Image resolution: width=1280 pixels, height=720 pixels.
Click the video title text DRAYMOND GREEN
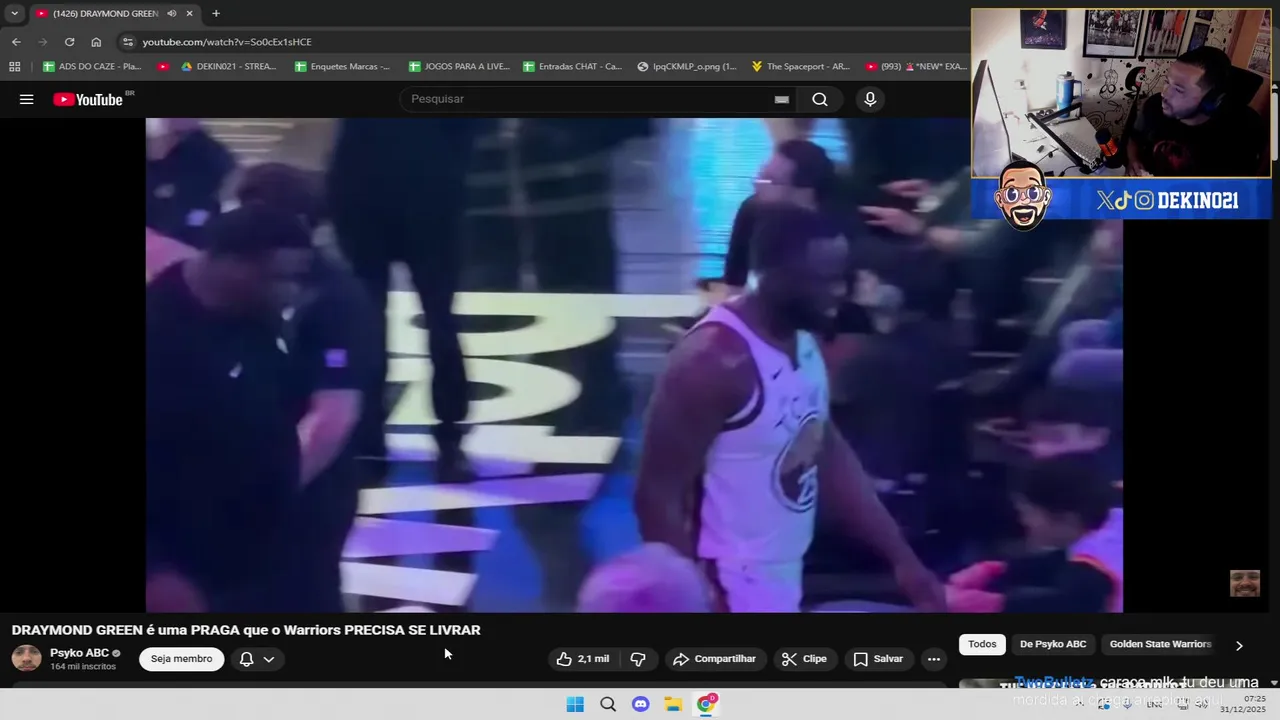[246, 630]
